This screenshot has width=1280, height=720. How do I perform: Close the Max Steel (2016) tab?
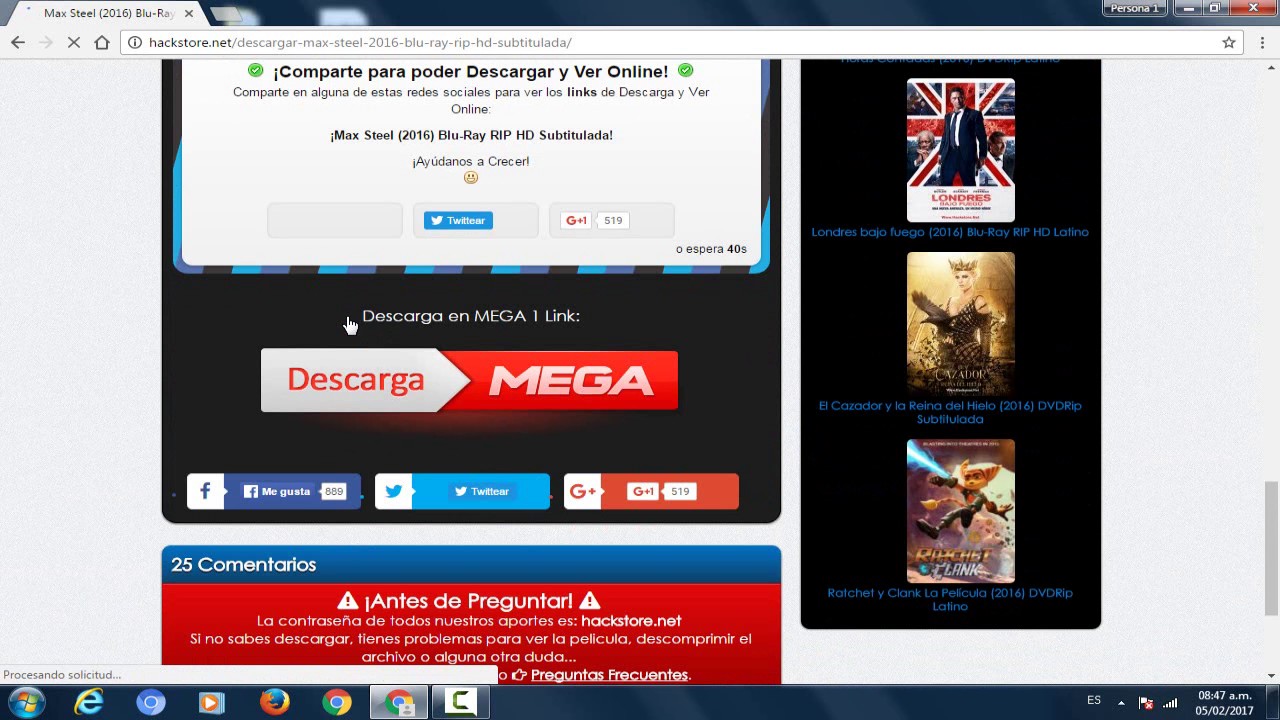point(189,13)
